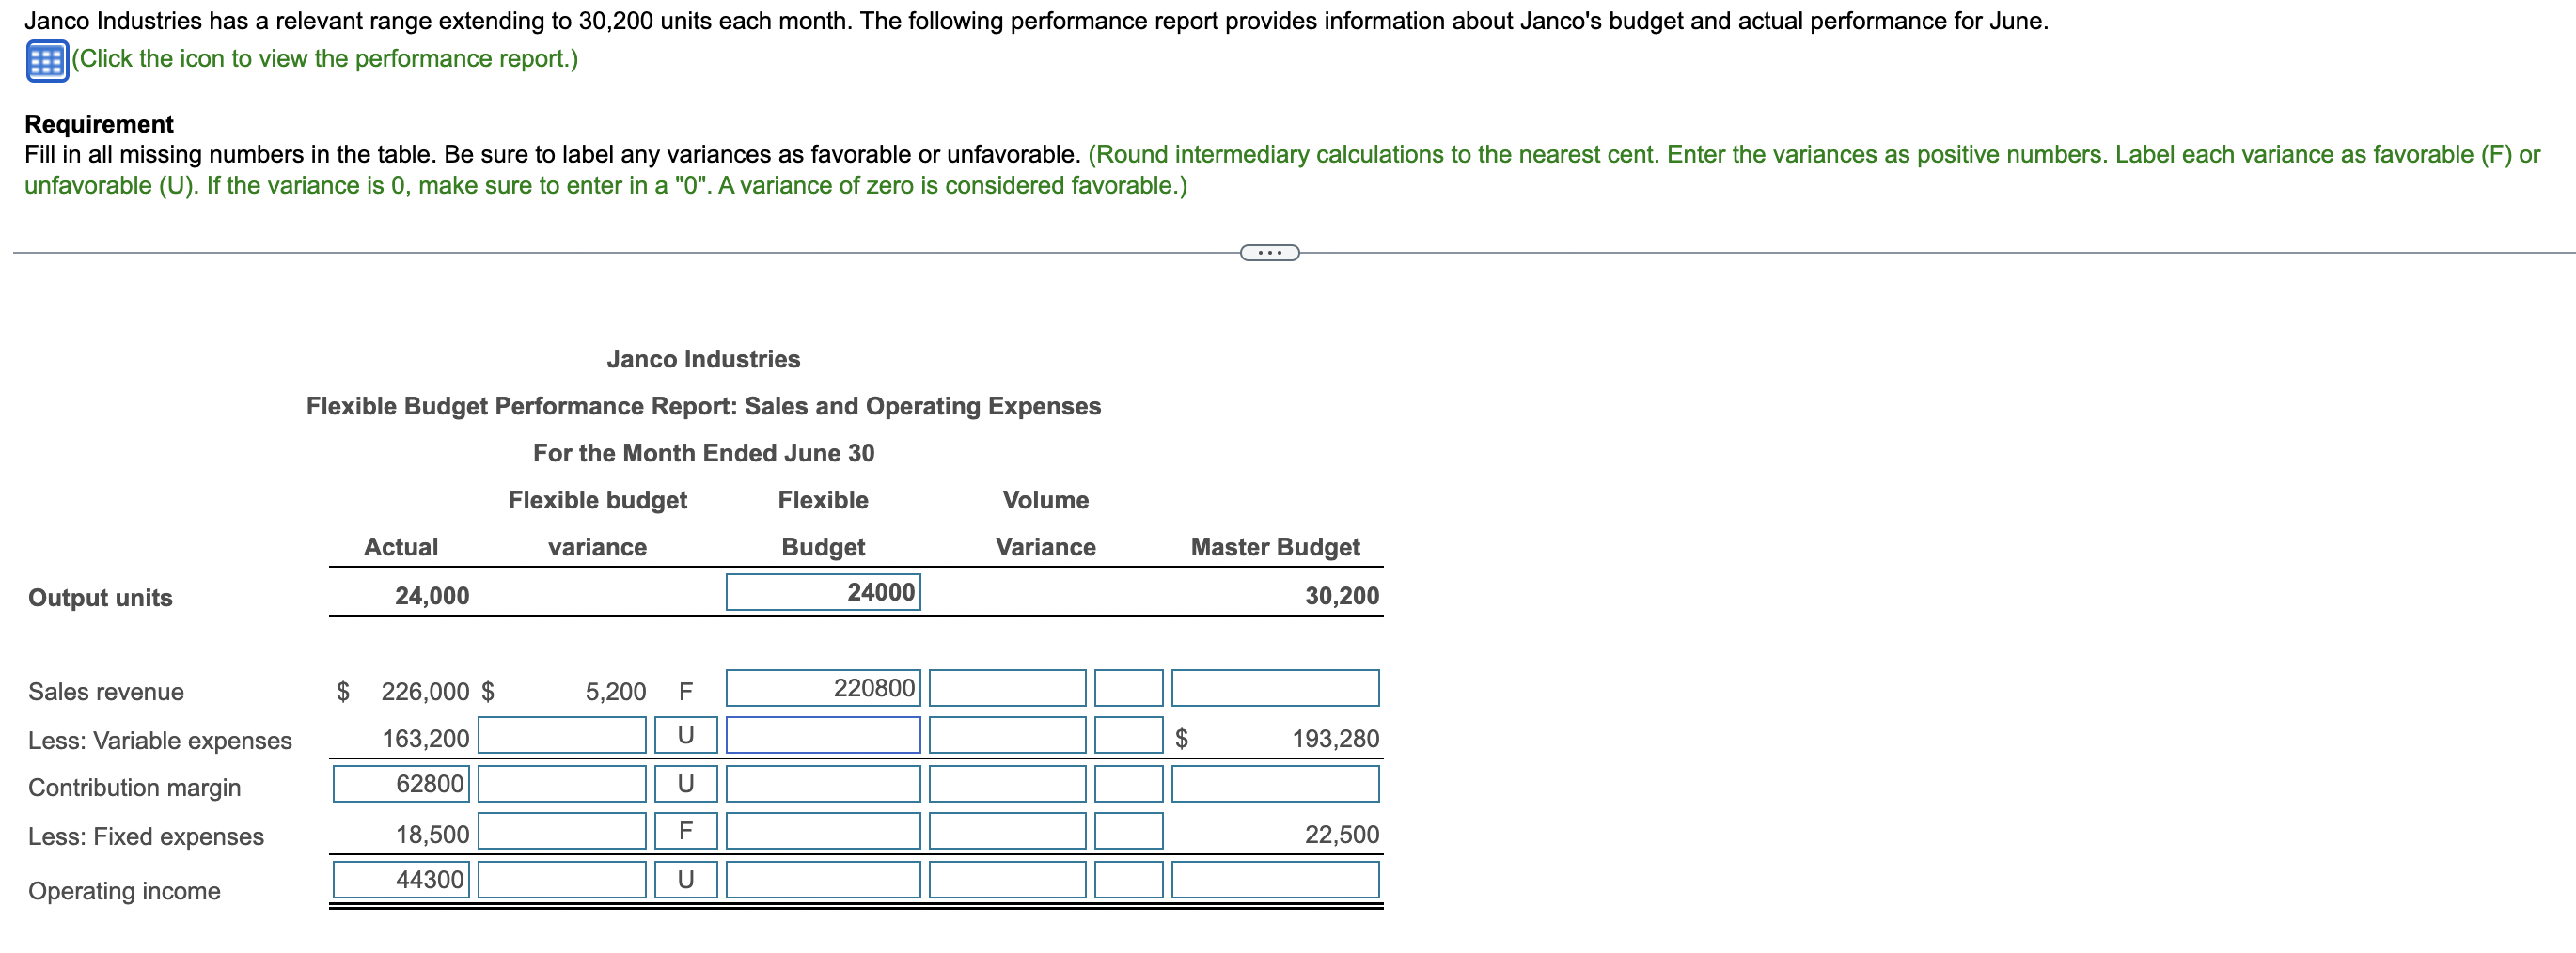Open the Sales revenue Volume Variance F/U label box
The width and height of the screenshot is (2576, 953).
1128,688
